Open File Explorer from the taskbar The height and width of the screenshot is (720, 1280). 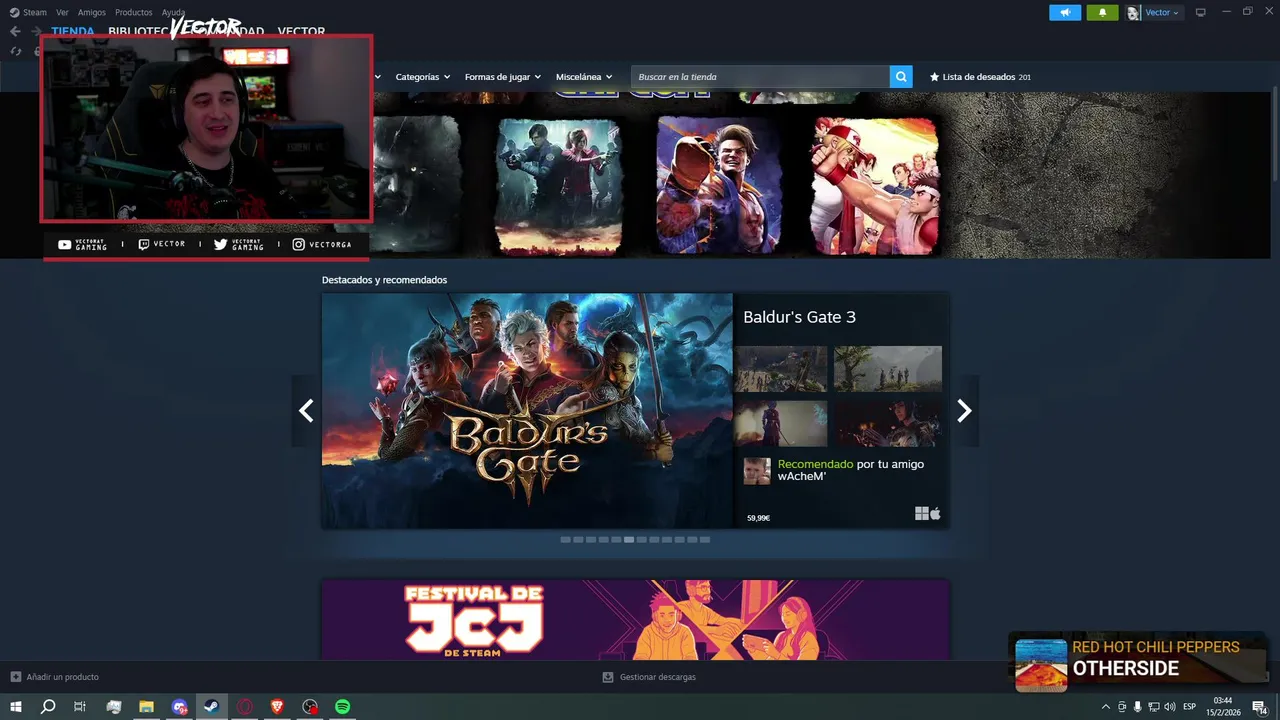pyautogui.click(x=146, y=707)
